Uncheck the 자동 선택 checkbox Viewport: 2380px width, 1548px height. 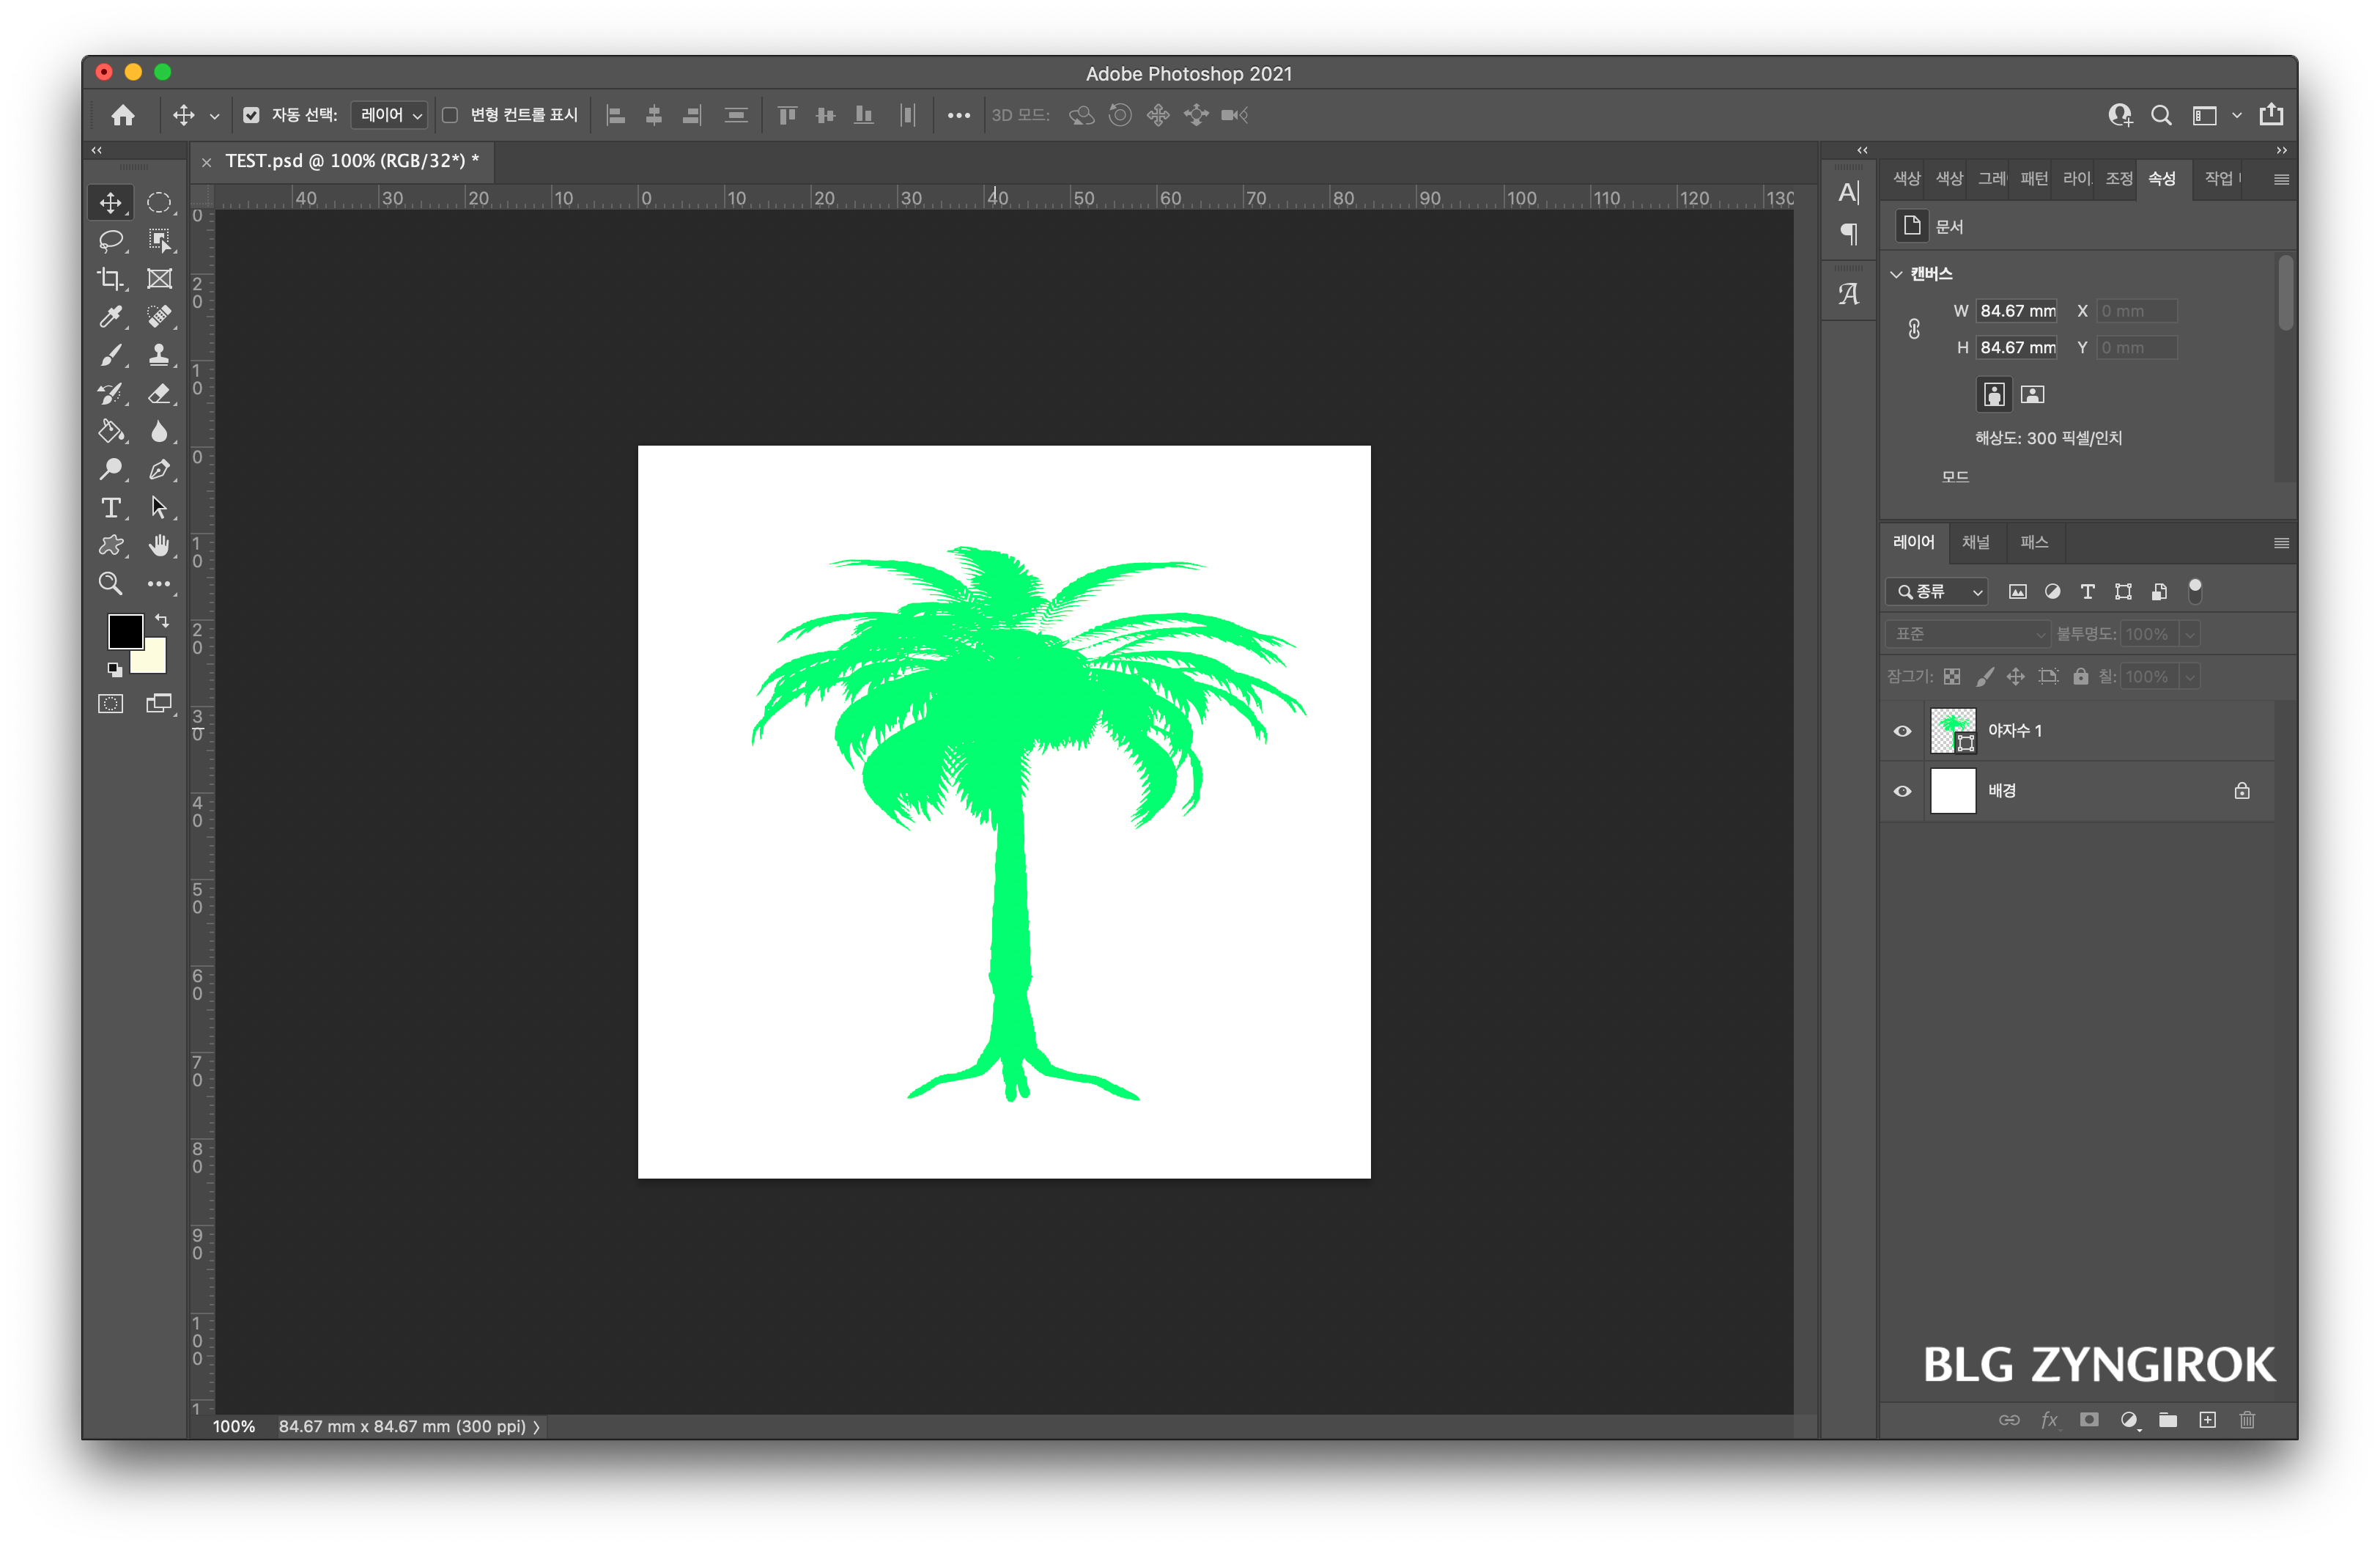tap(251, 115)
